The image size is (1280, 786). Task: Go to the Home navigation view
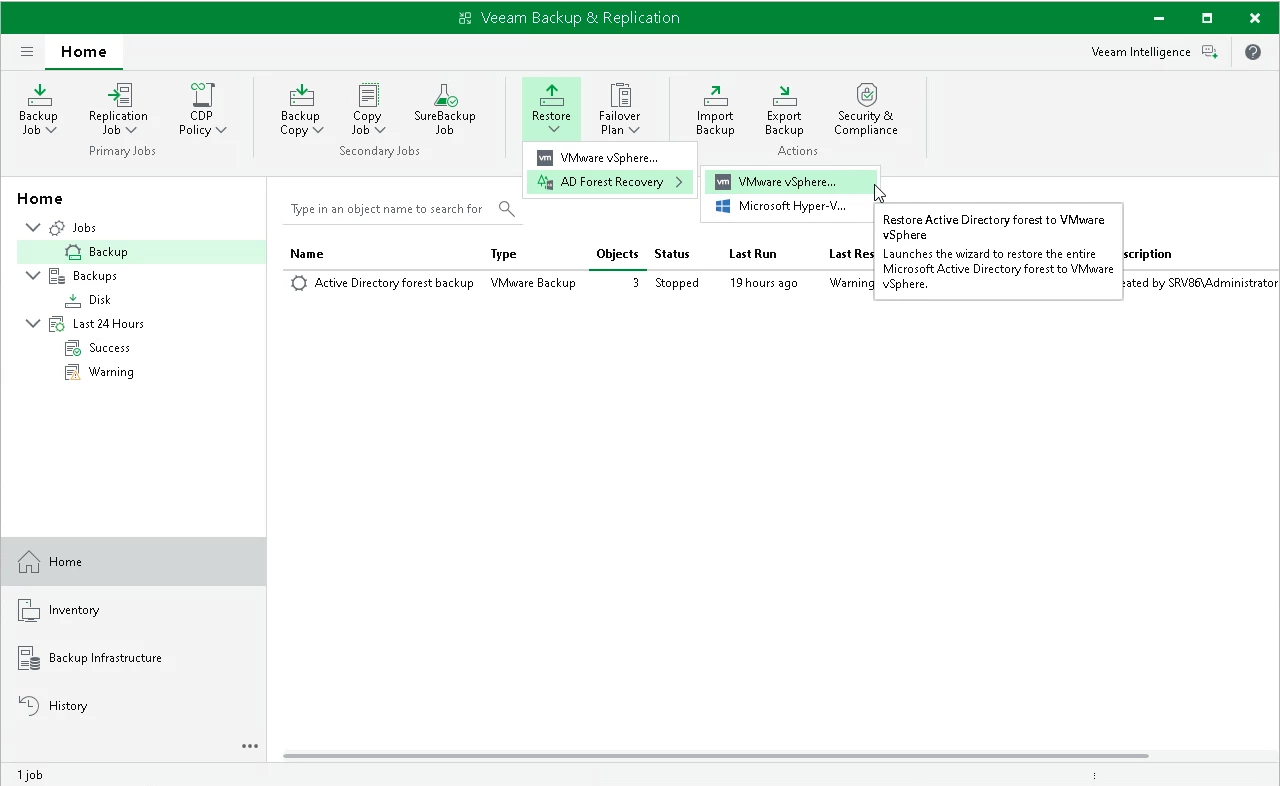click(x=133, y=562)
